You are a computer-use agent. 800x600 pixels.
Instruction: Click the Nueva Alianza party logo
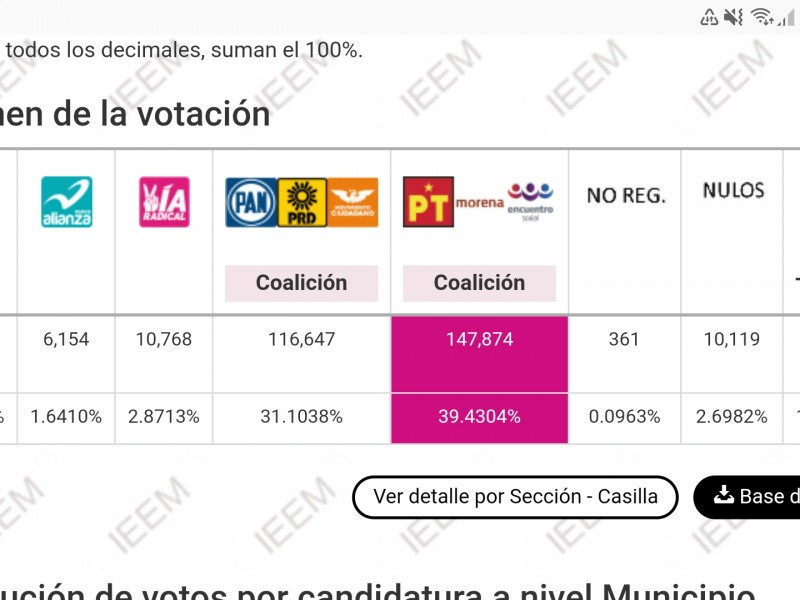(x=67, y=202)
